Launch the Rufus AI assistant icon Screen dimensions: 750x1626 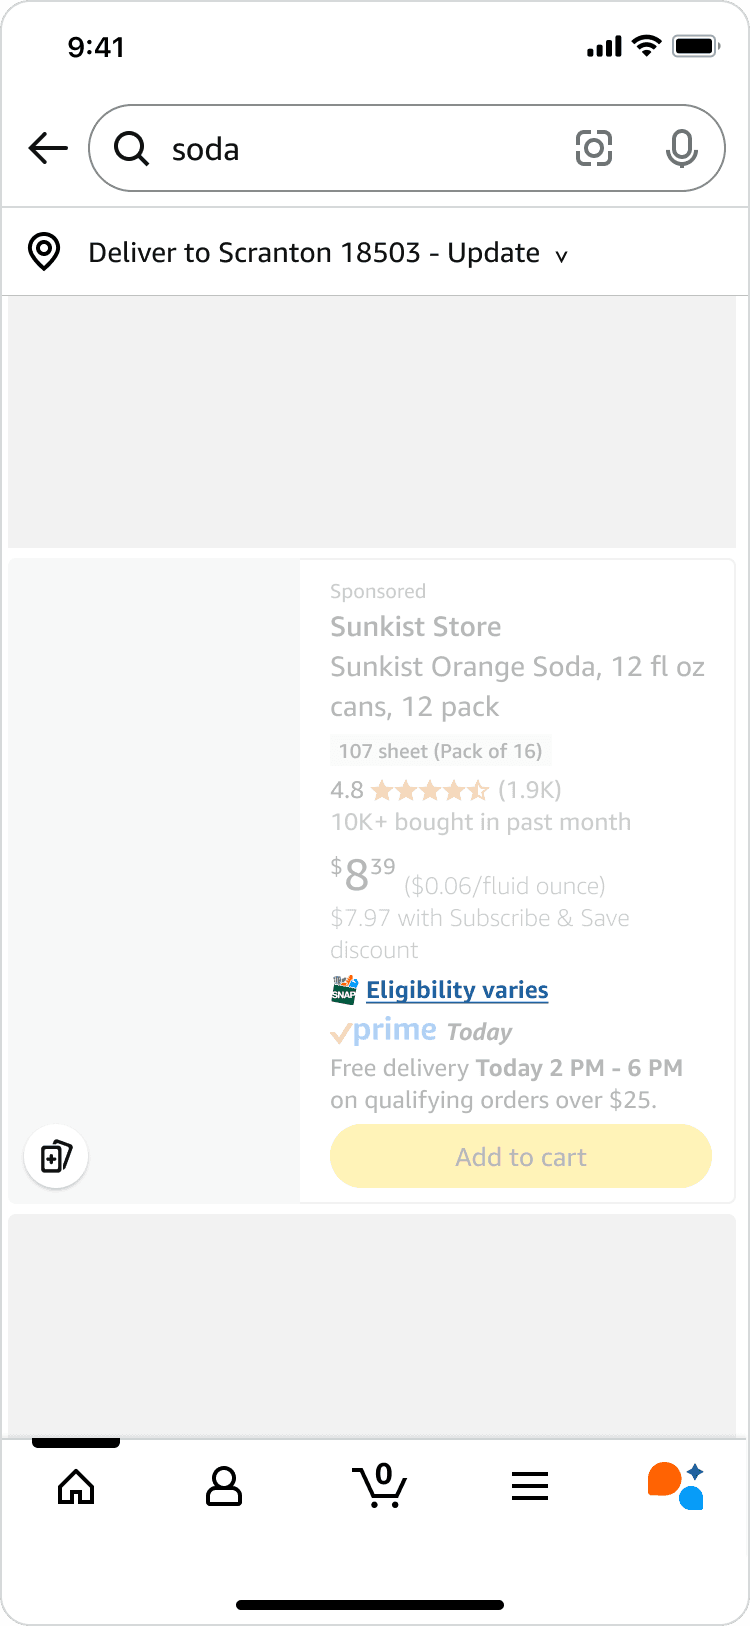[677, 1486]
